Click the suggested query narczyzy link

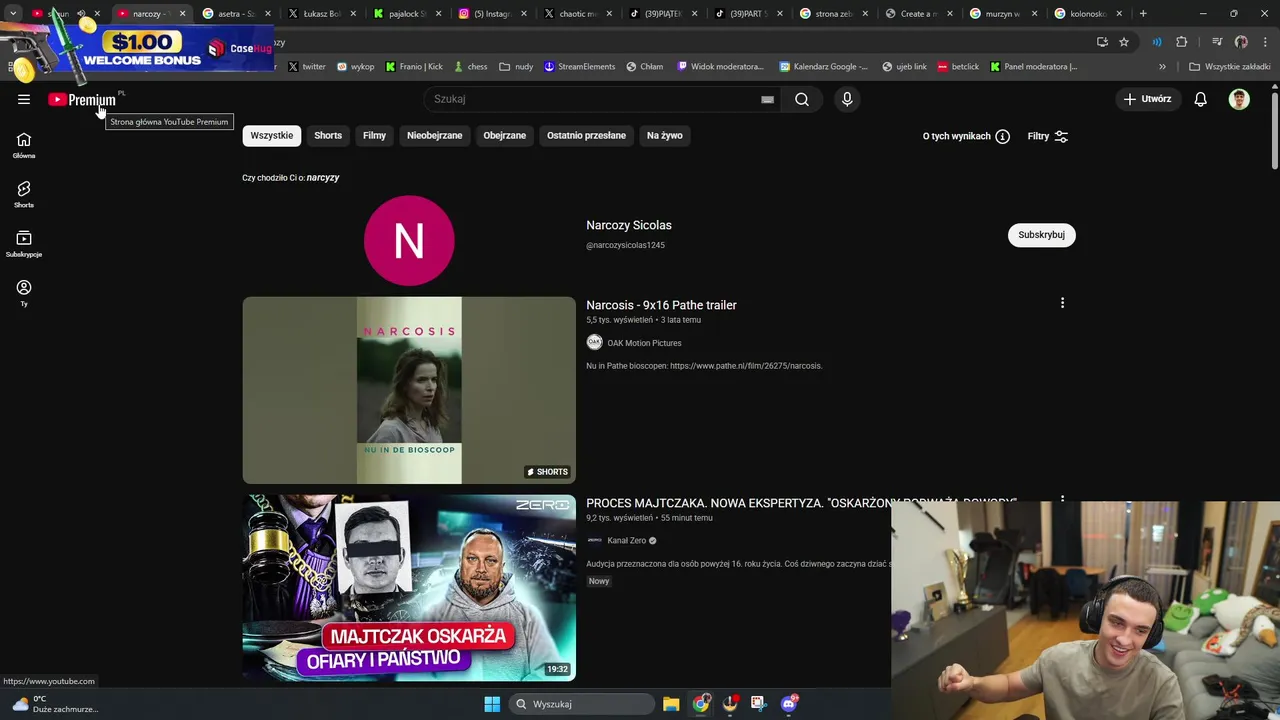(x=323, y=178)
